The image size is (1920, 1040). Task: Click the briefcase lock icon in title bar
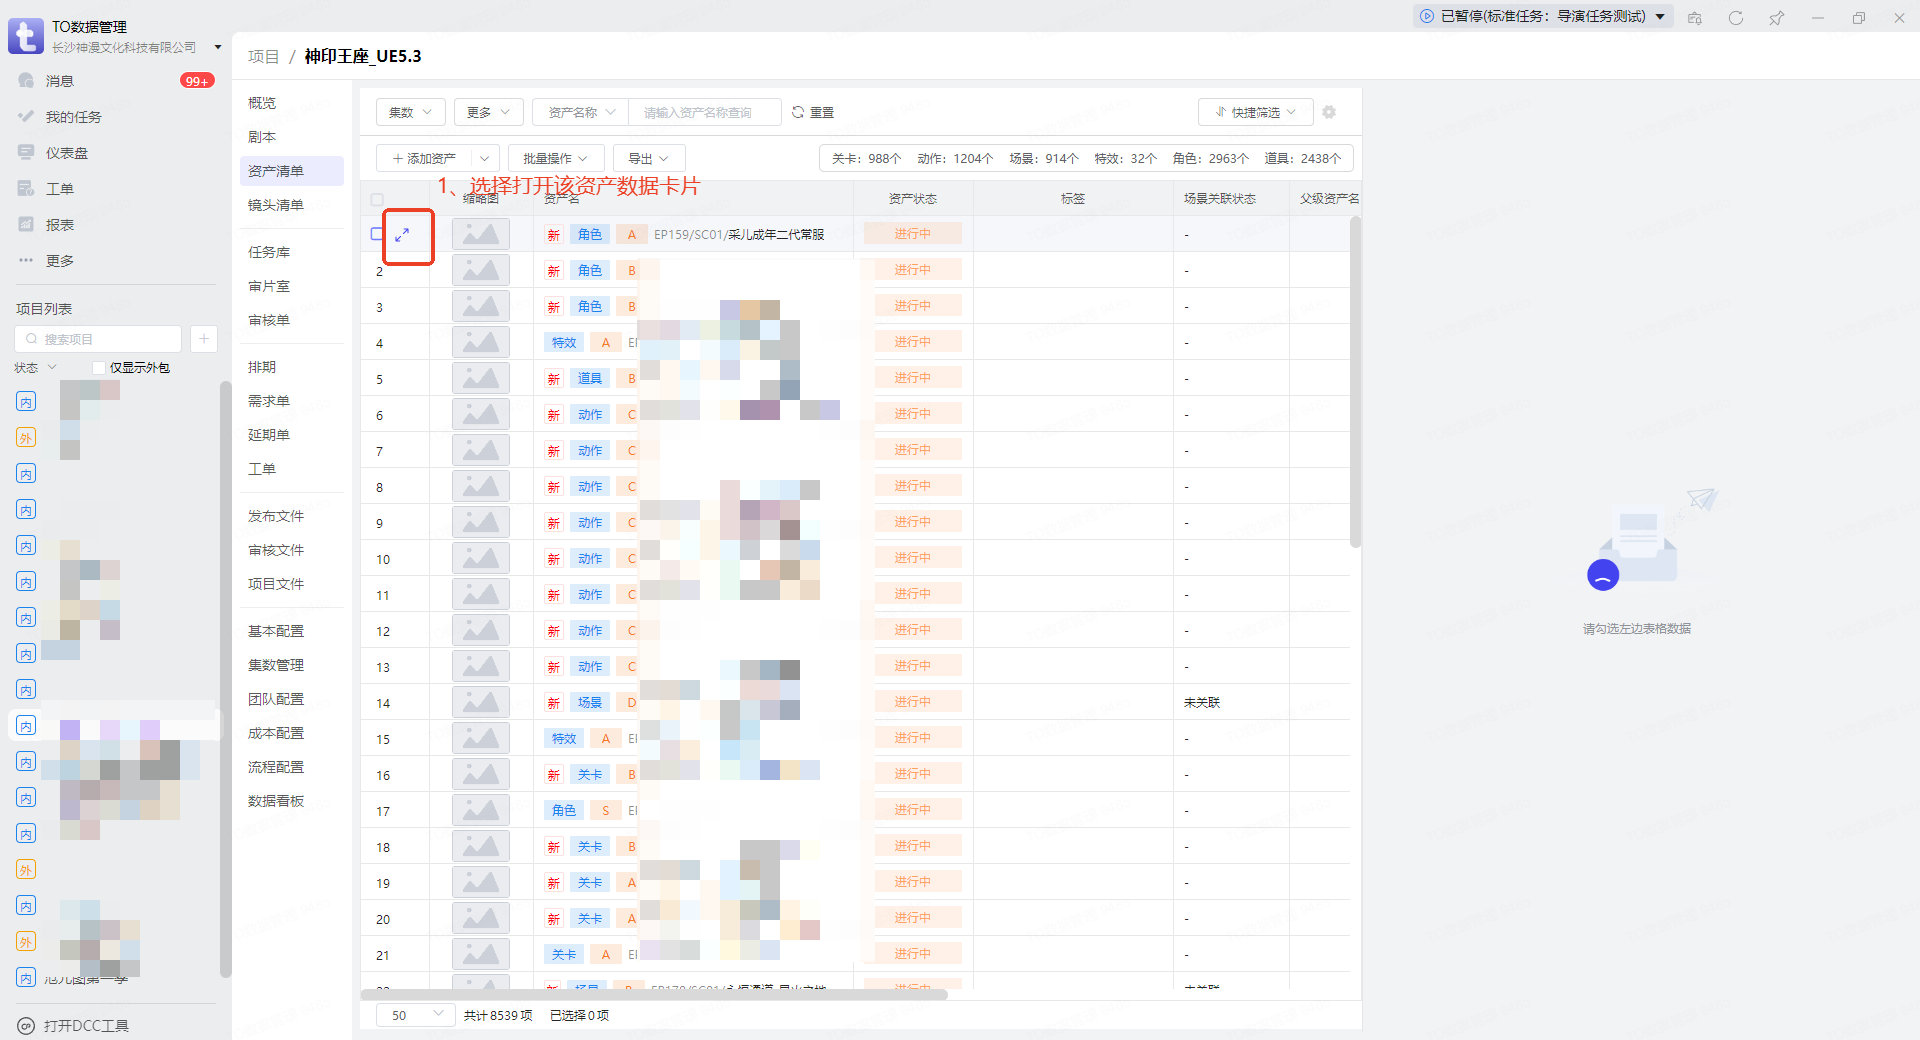coord(1695,18)
